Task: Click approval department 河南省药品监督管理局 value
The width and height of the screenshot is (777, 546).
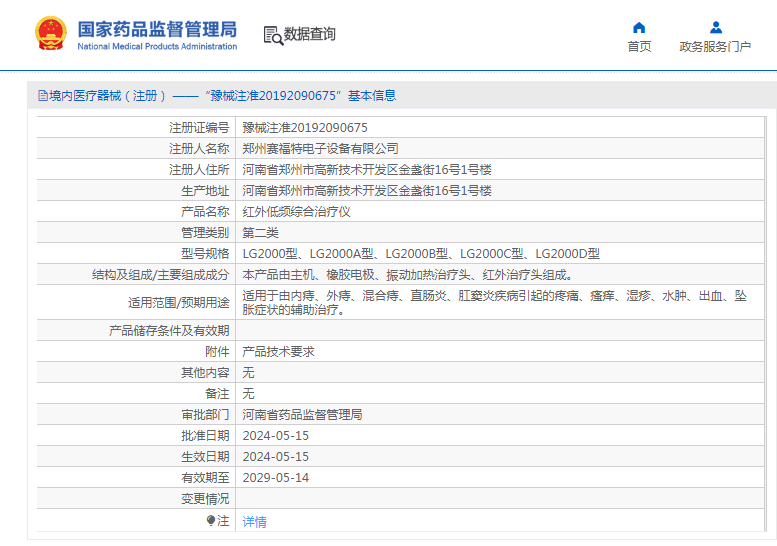Action: tap(302, 415)
